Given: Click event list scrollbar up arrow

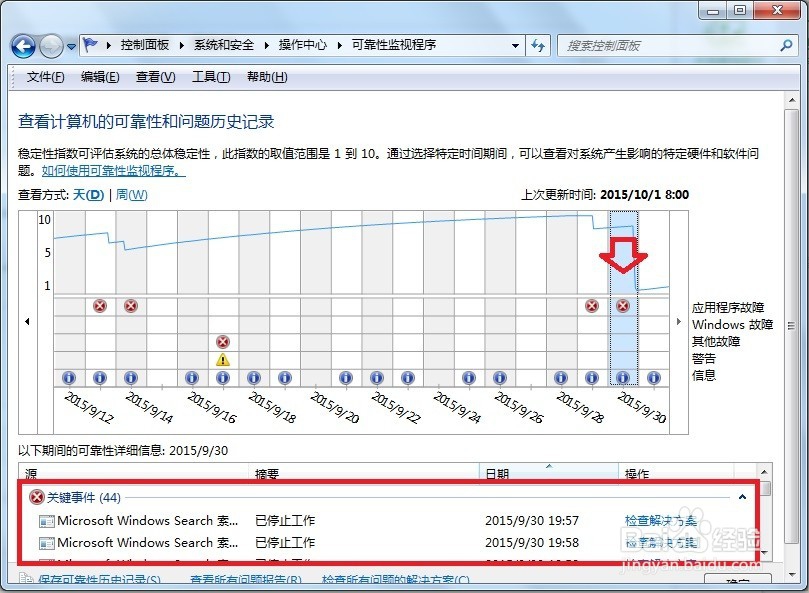Looking at the screenshot, I should coord(765,472).
